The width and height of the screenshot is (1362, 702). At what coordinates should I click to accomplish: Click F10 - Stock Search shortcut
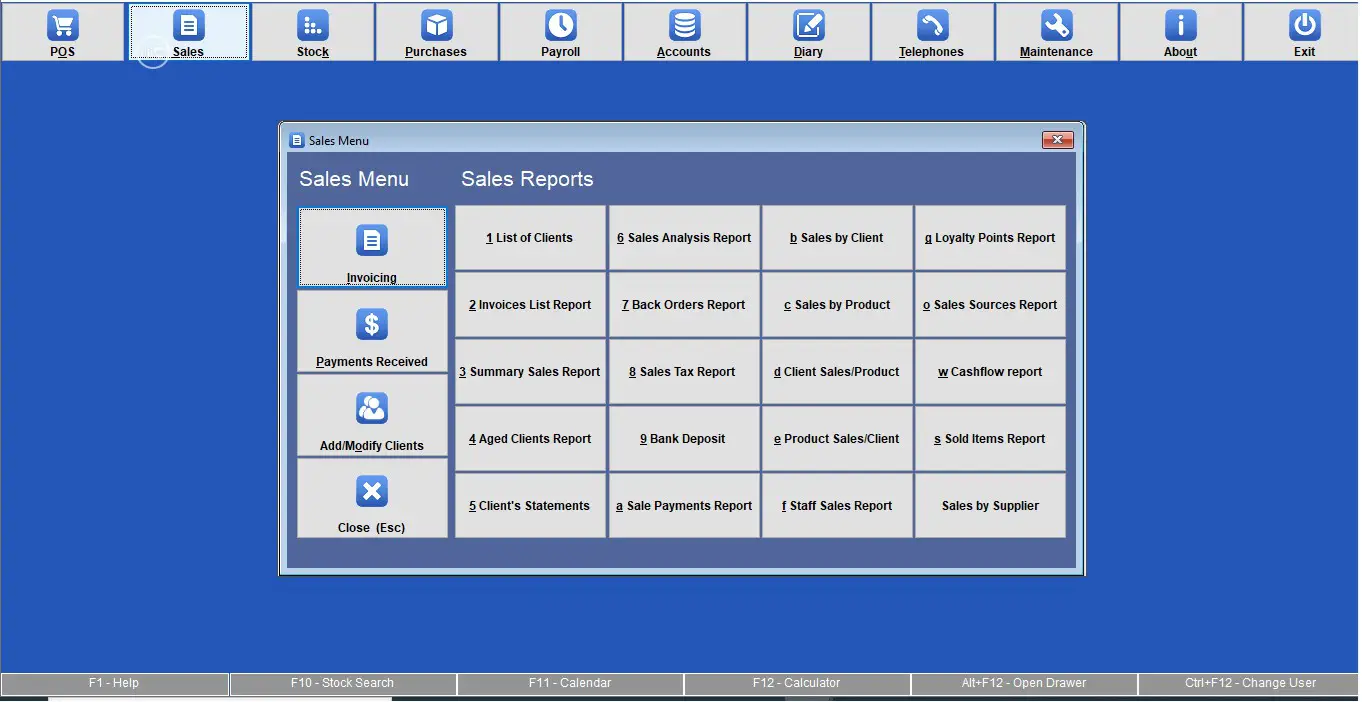(342, 684)
